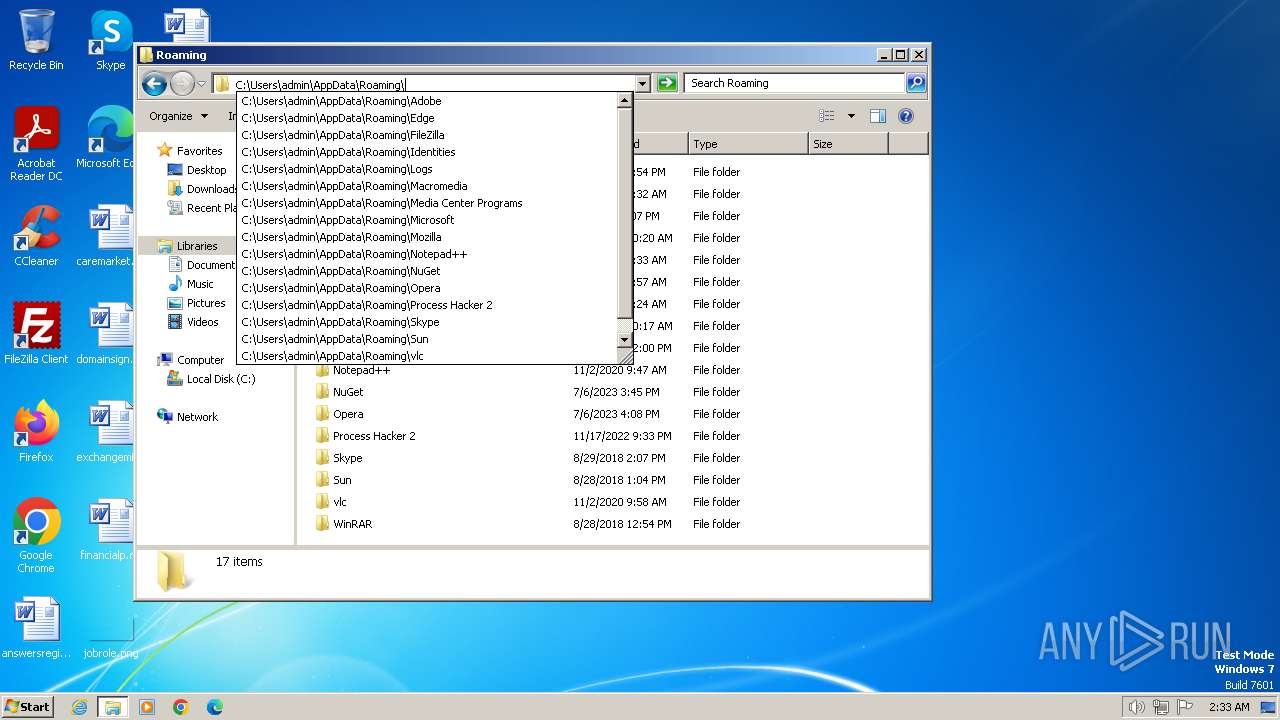1280x720 pixels.
Task: Select the Opera path suggestion
Action: [x=427, y=288]
